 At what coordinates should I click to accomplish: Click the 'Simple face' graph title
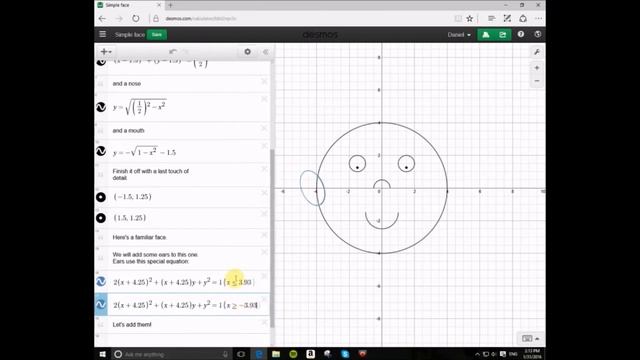pyautogui.click(x=130, y=35)
